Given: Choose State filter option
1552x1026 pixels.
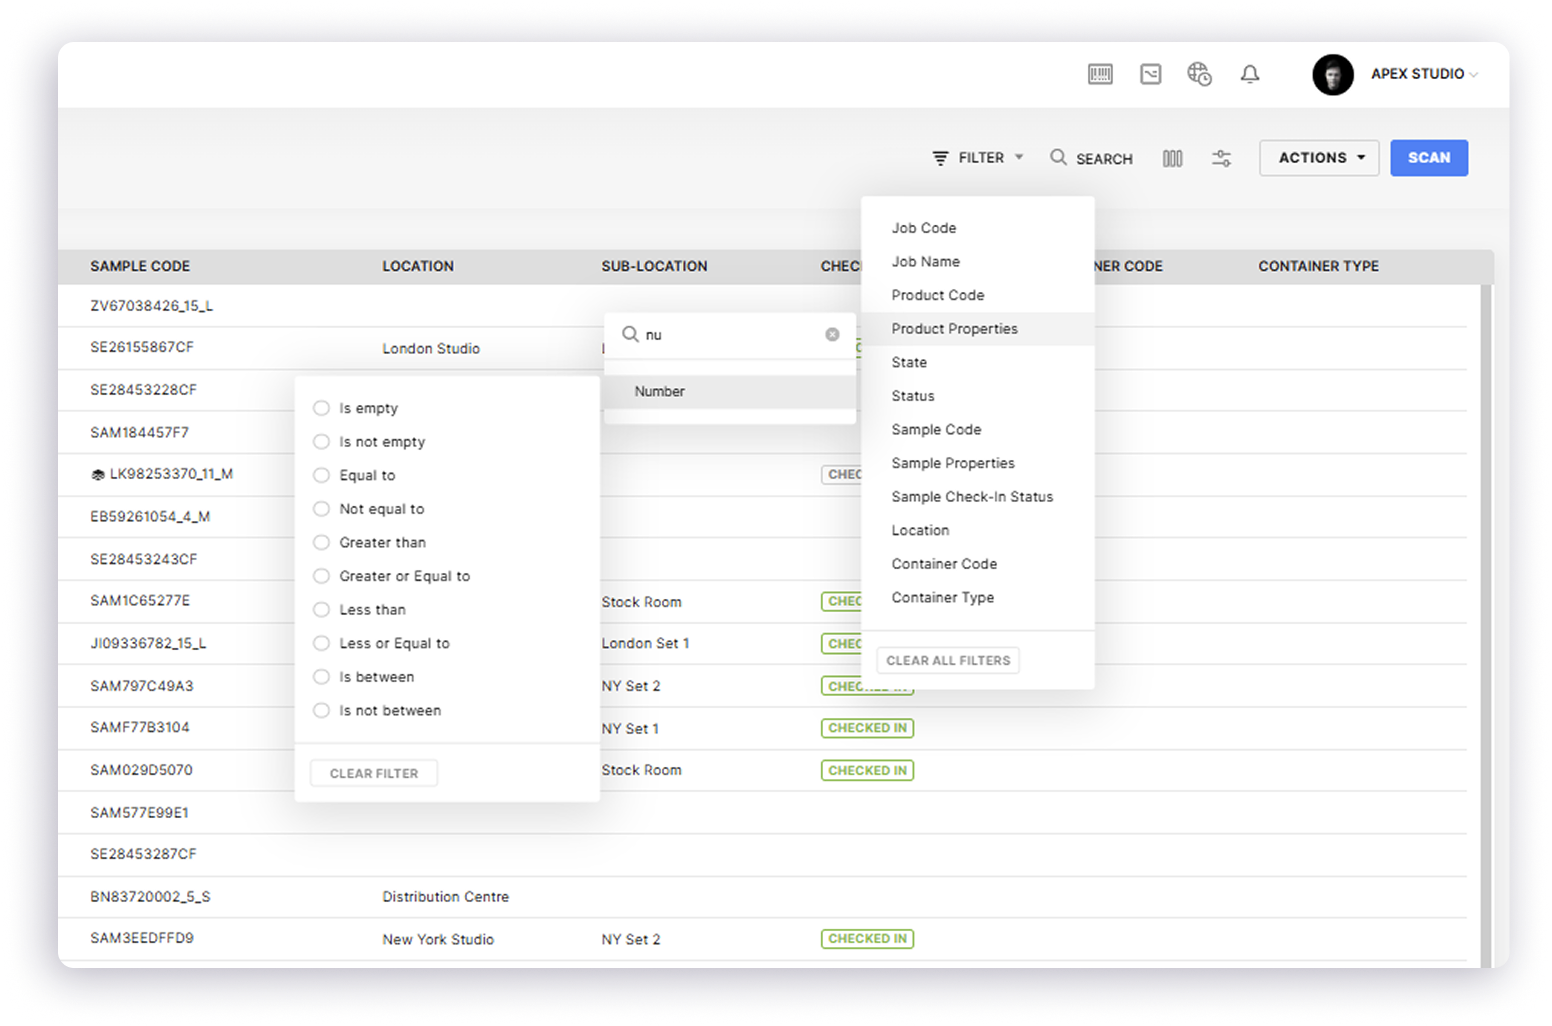Looking at the screenshot, I should (x=977, y=362).
